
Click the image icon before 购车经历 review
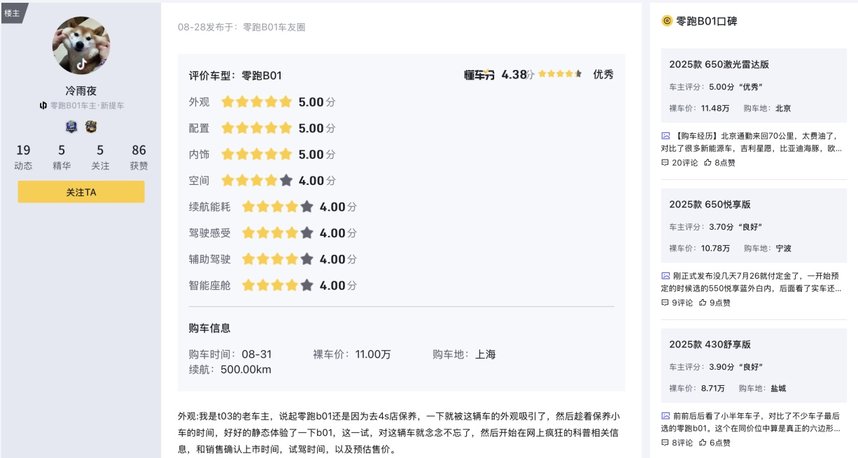(665, 136)
